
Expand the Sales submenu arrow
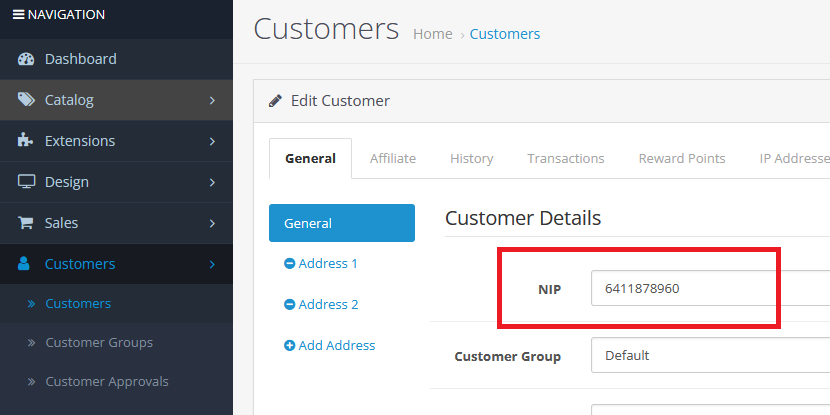point(212,223)
